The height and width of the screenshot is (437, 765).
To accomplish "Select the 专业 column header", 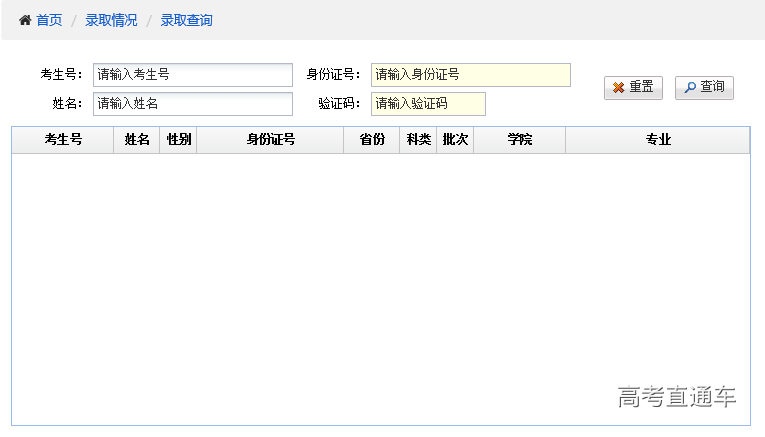I will (x=658, y=140).
